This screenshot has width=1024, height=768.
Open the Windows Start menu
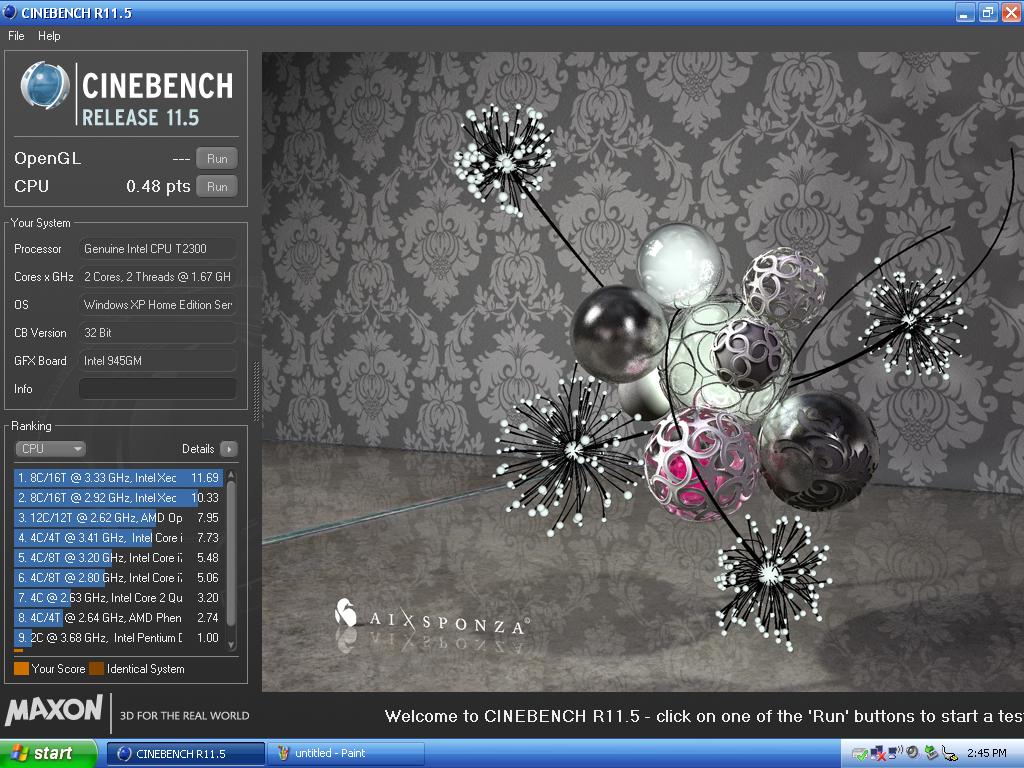point(48,754)
